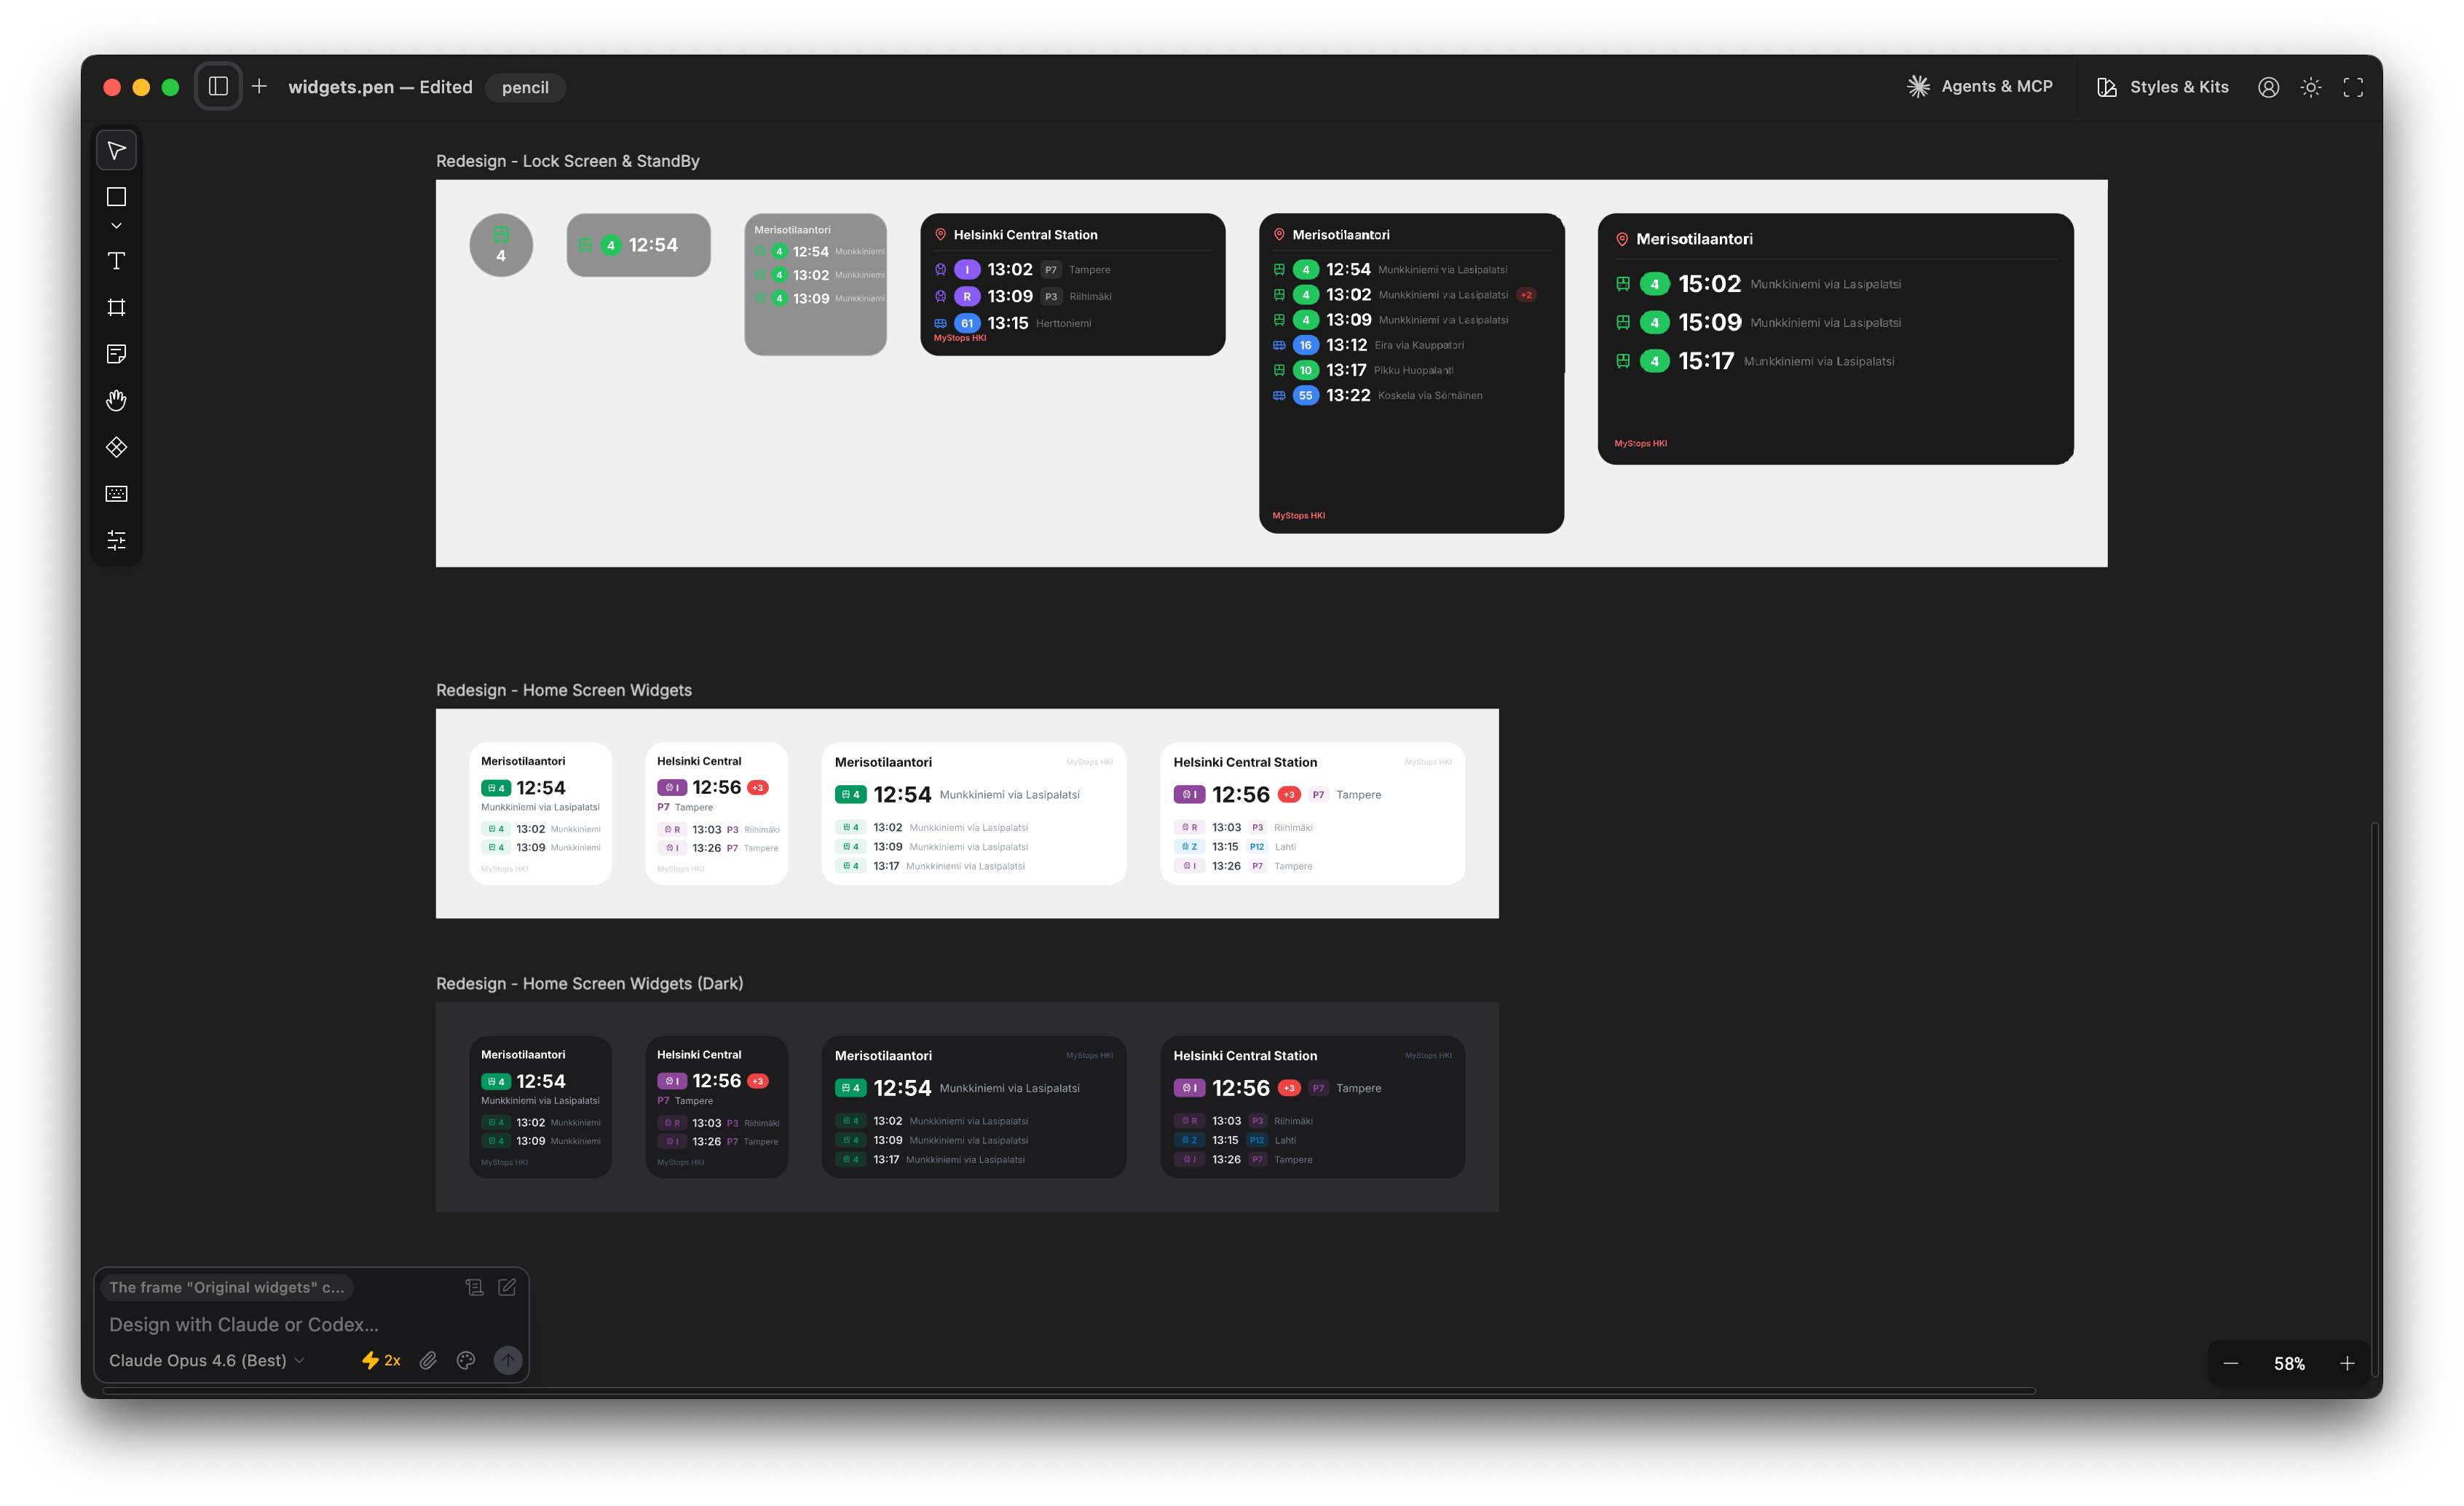Select the Frame tool
Screen dimensions: 2464x1506
pos(116,307)
